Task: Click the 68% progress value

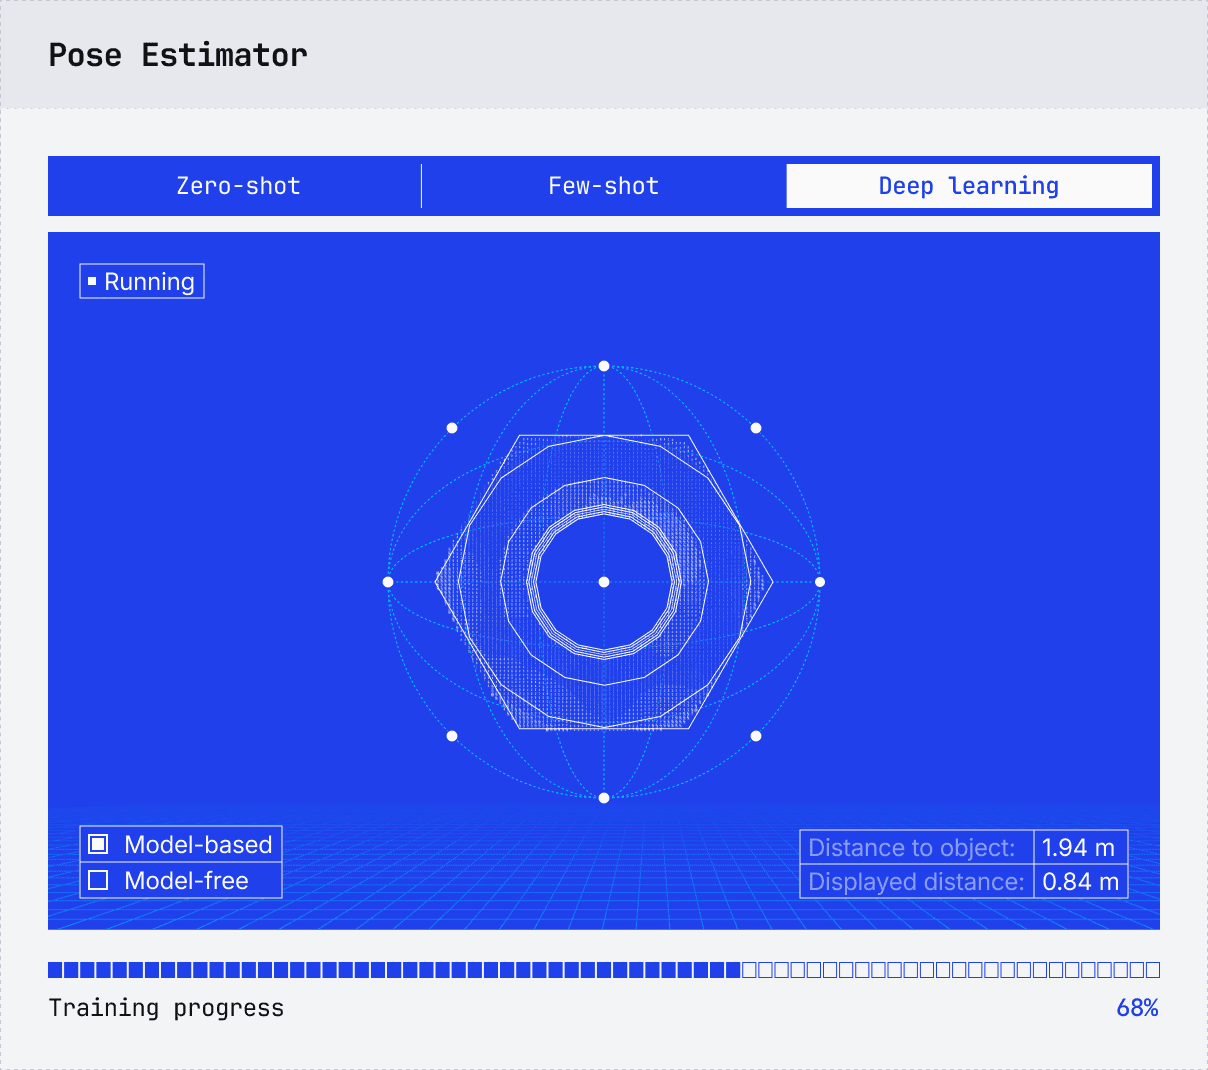Action: 1137,1008
